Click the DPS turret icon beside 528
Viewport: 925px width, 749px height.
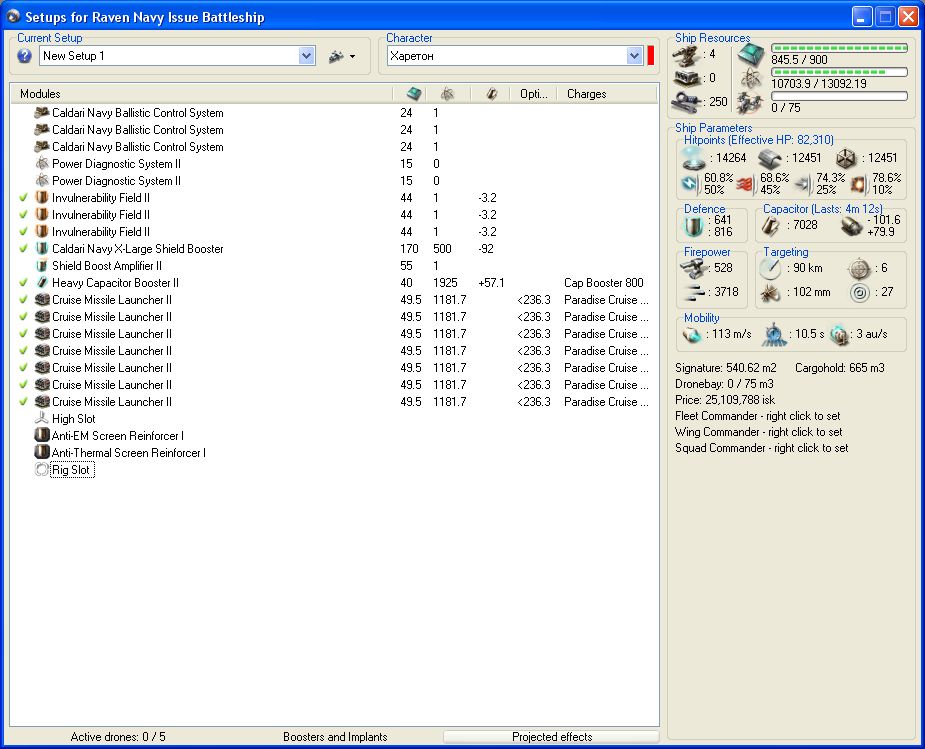pyautogui.click(x=693, y=268)
